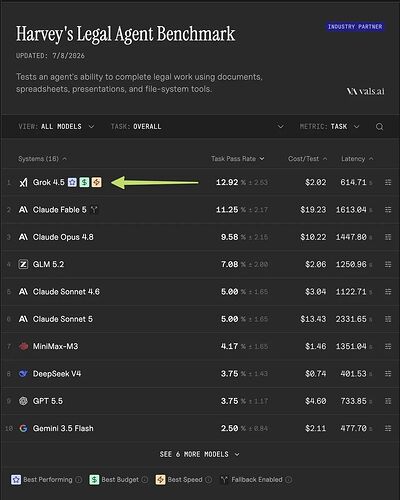The height and width of the screenshot is (500, 400).
Task: Select the Claude Opus 4.8 model name
Action: 63,237
